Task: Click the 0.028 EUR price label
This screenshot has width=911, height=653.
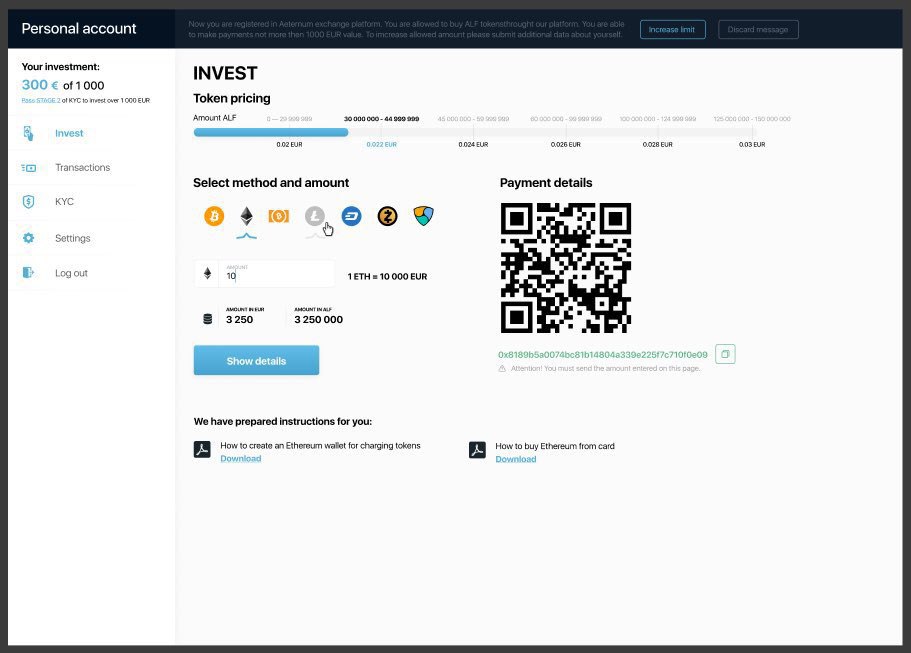Action: click(x=658, y=144)
